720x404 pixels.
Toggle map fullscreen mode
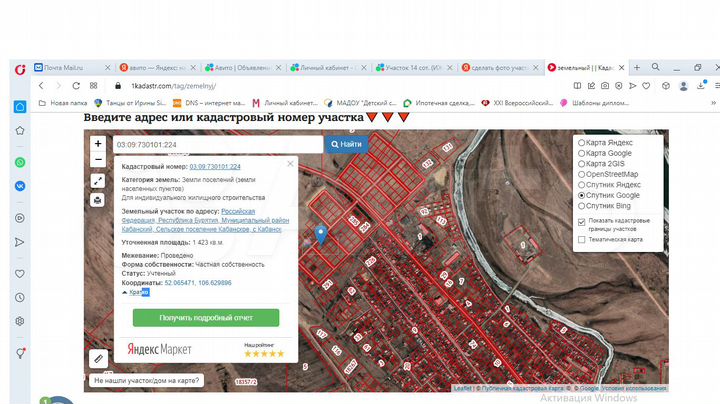[98, 182]
